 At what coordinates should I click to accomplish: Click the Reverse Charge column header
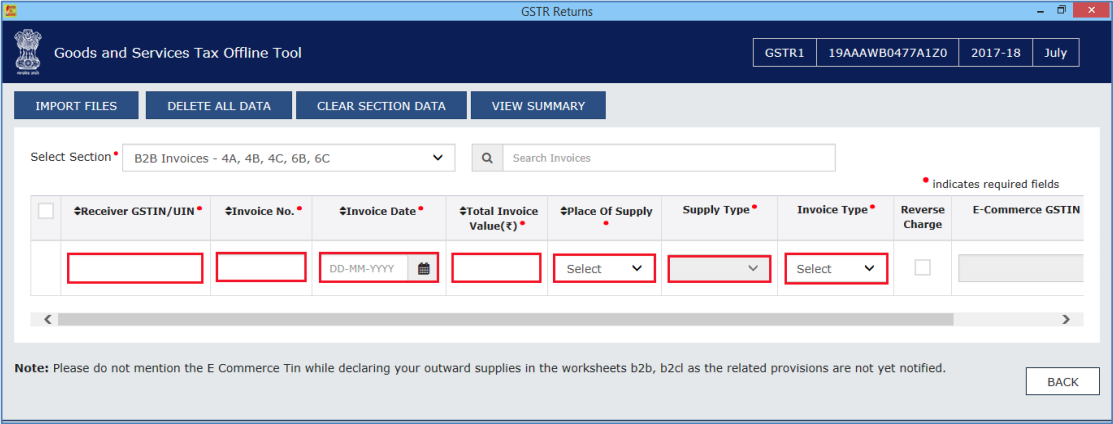point(922,217)
